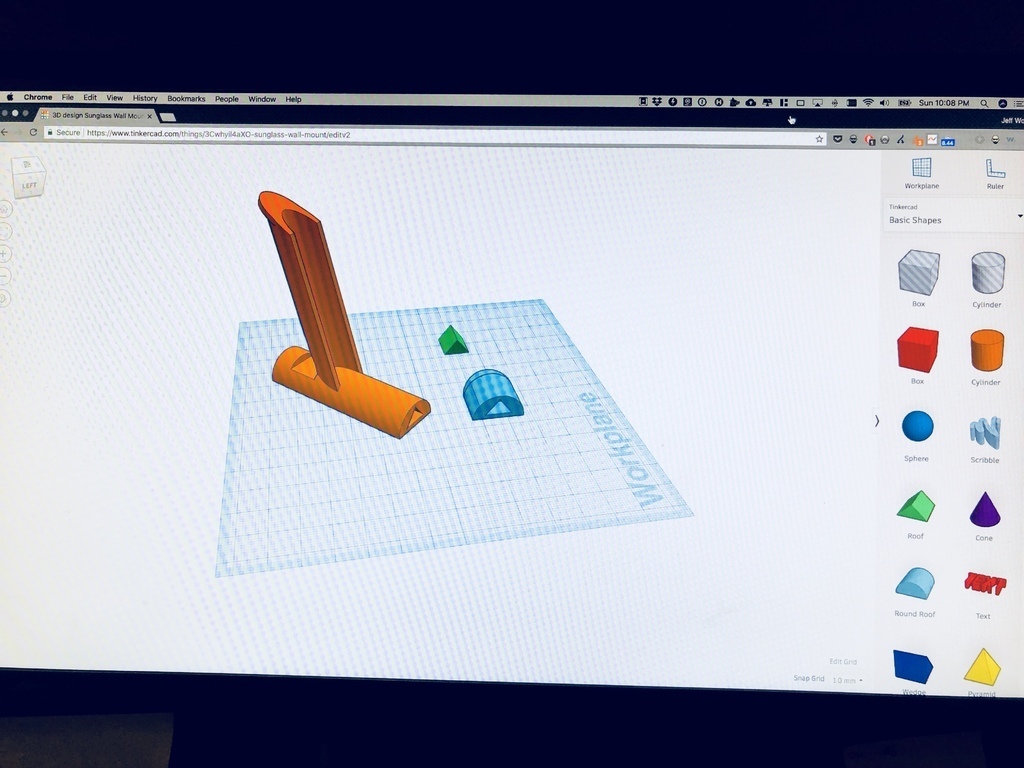Pick the Scribble shape
The height and width of the screenshot is (768, 1024).
tap(985, 432)
